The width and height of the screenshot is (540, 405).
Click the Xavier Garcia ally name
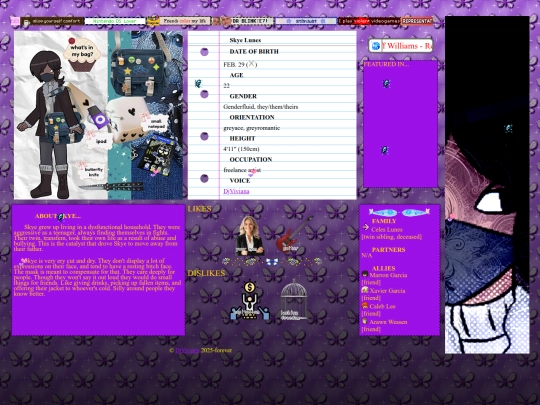[x=387, y=291]
